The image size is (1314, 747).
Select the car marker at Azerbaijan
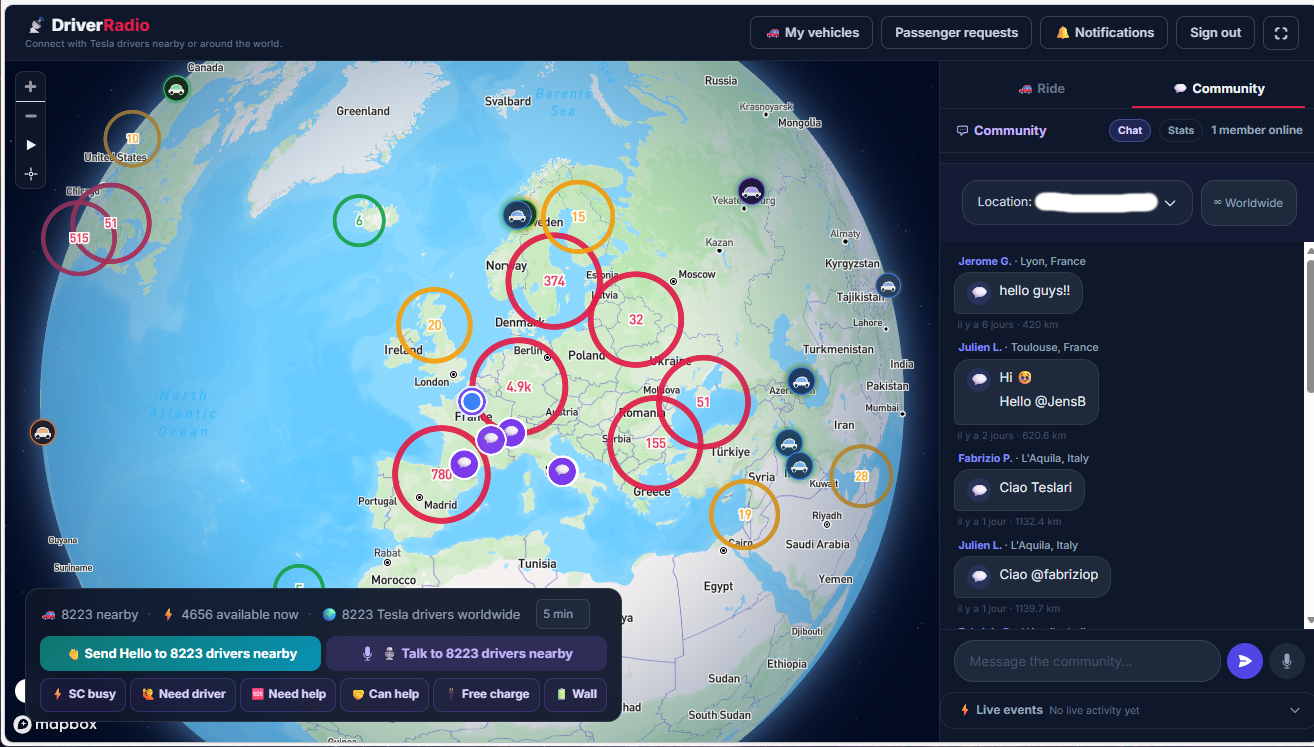point(801,381)
